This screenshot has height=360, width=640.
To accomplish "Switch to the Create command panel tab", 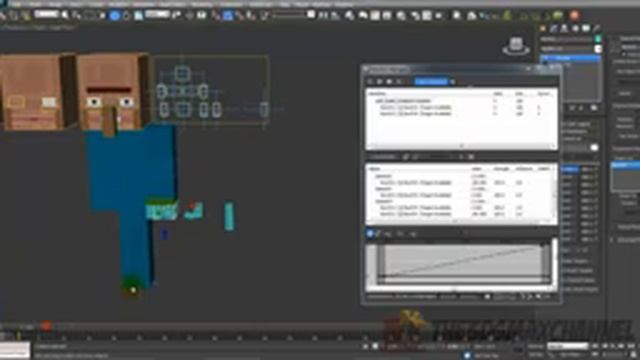I will pos(543,29).
